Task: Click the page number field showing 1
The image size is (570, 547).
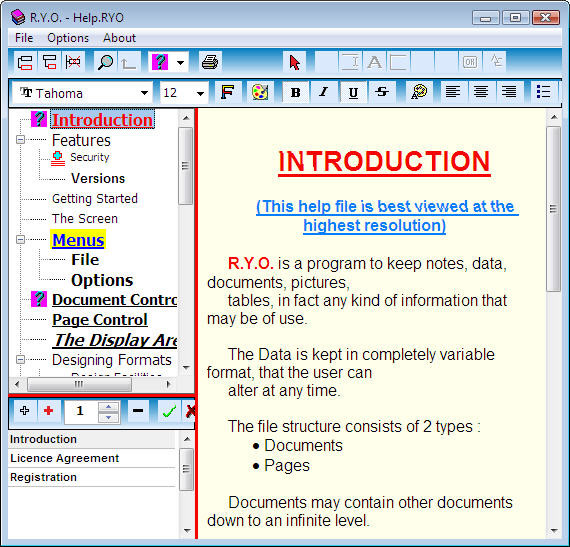Action: click(81, 412)
